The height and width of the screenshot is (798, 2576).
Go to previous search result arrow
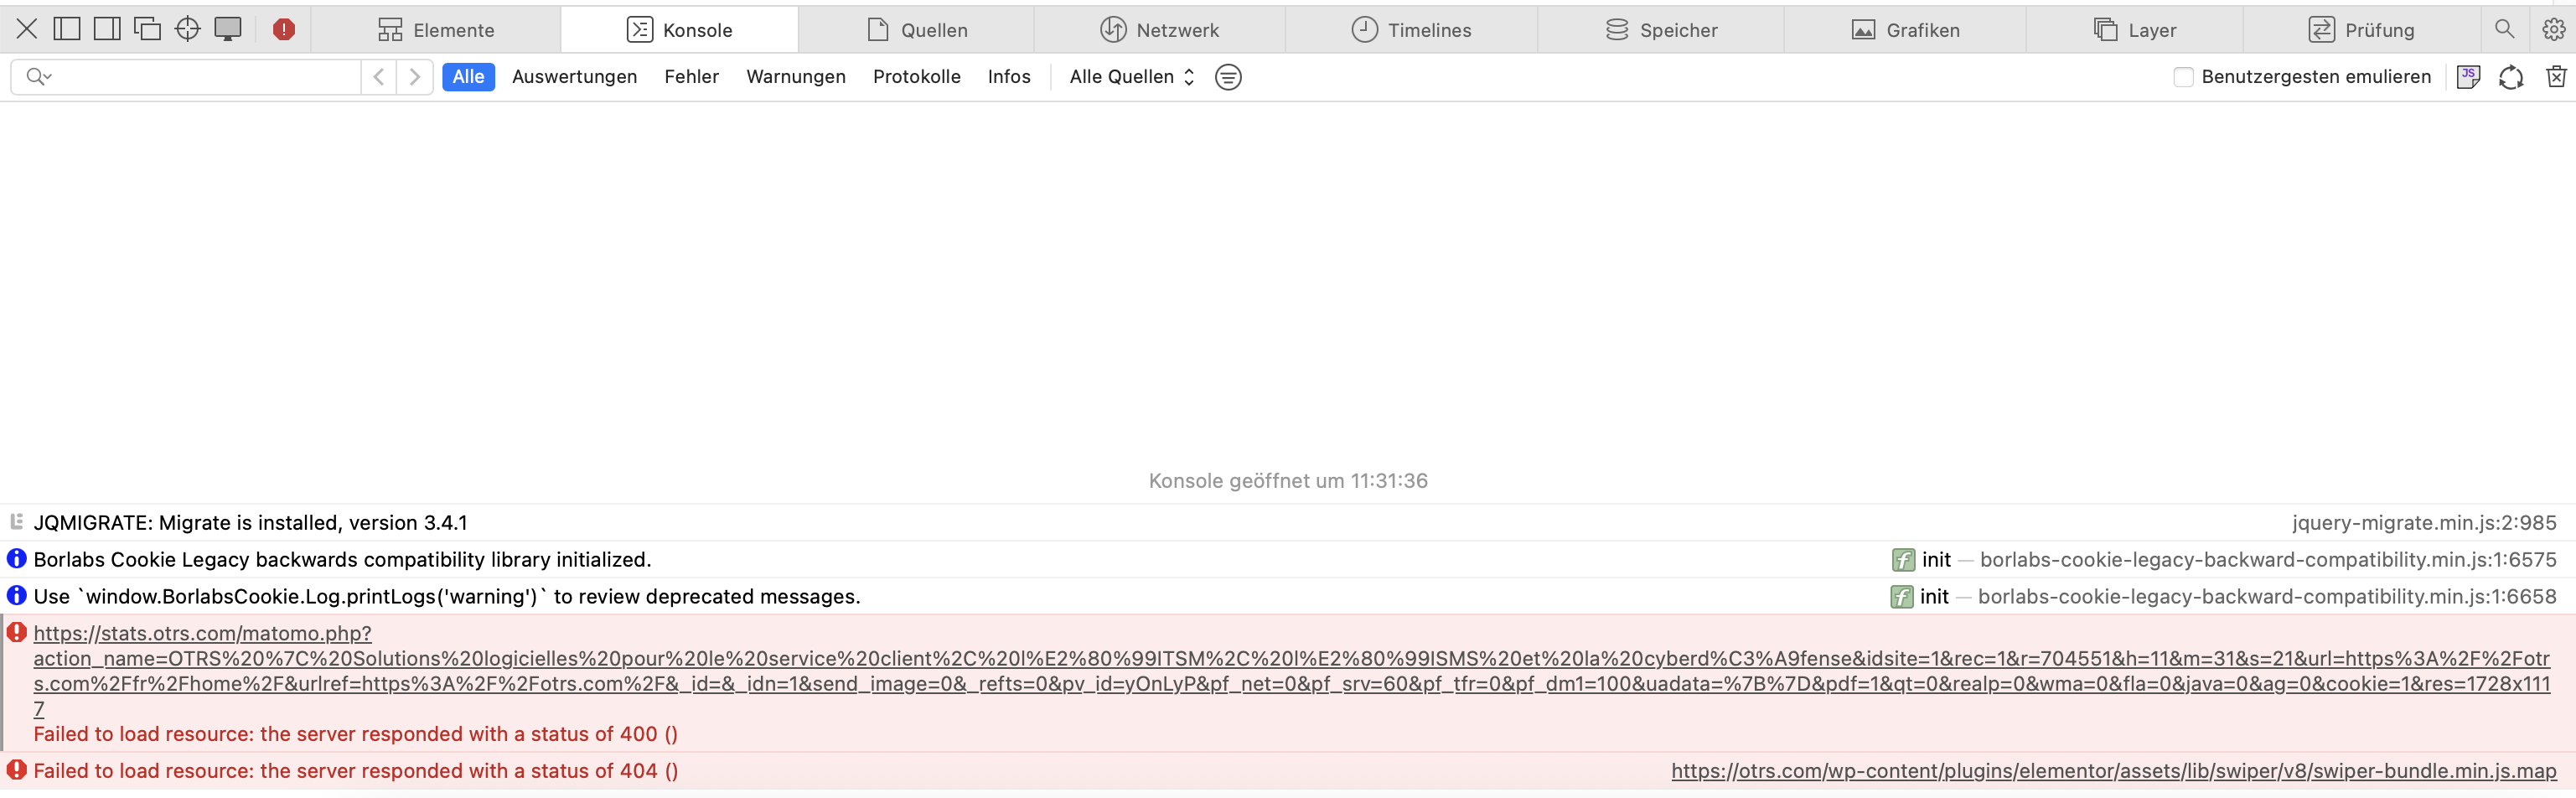379,77
